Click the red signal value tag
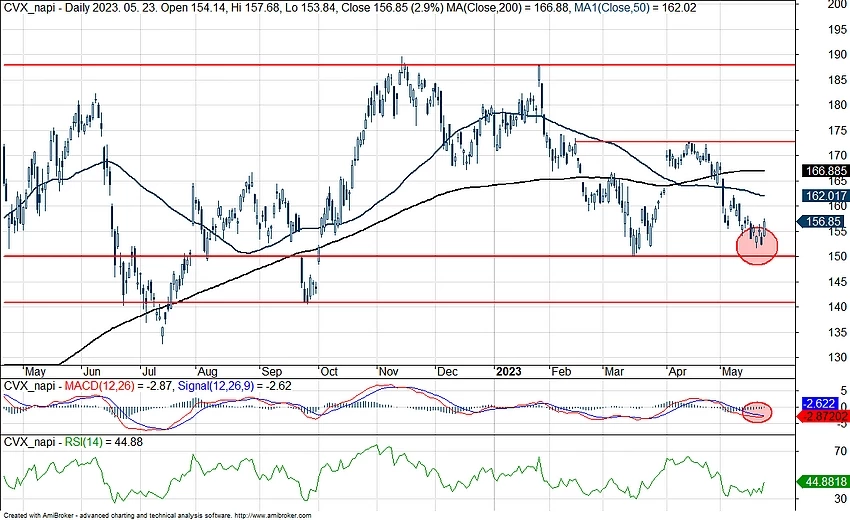The height and width of the screenshot is (520, 850). [826, 414]
